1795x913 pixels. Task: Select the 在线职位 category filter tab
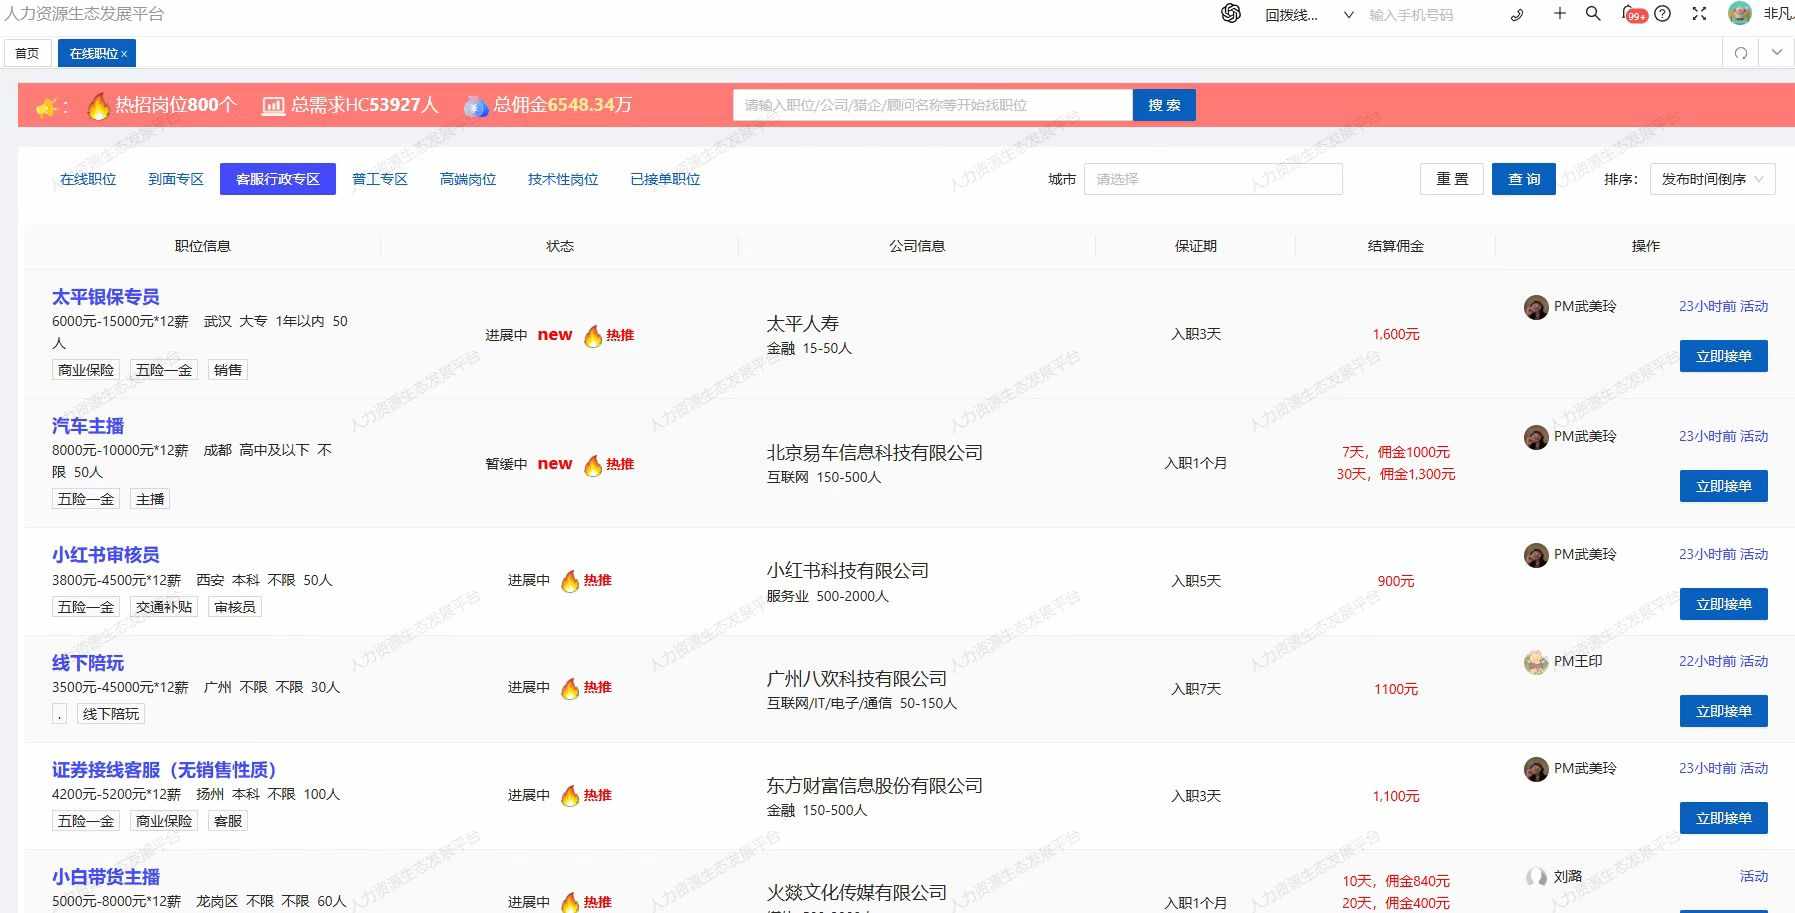(88, 179)
